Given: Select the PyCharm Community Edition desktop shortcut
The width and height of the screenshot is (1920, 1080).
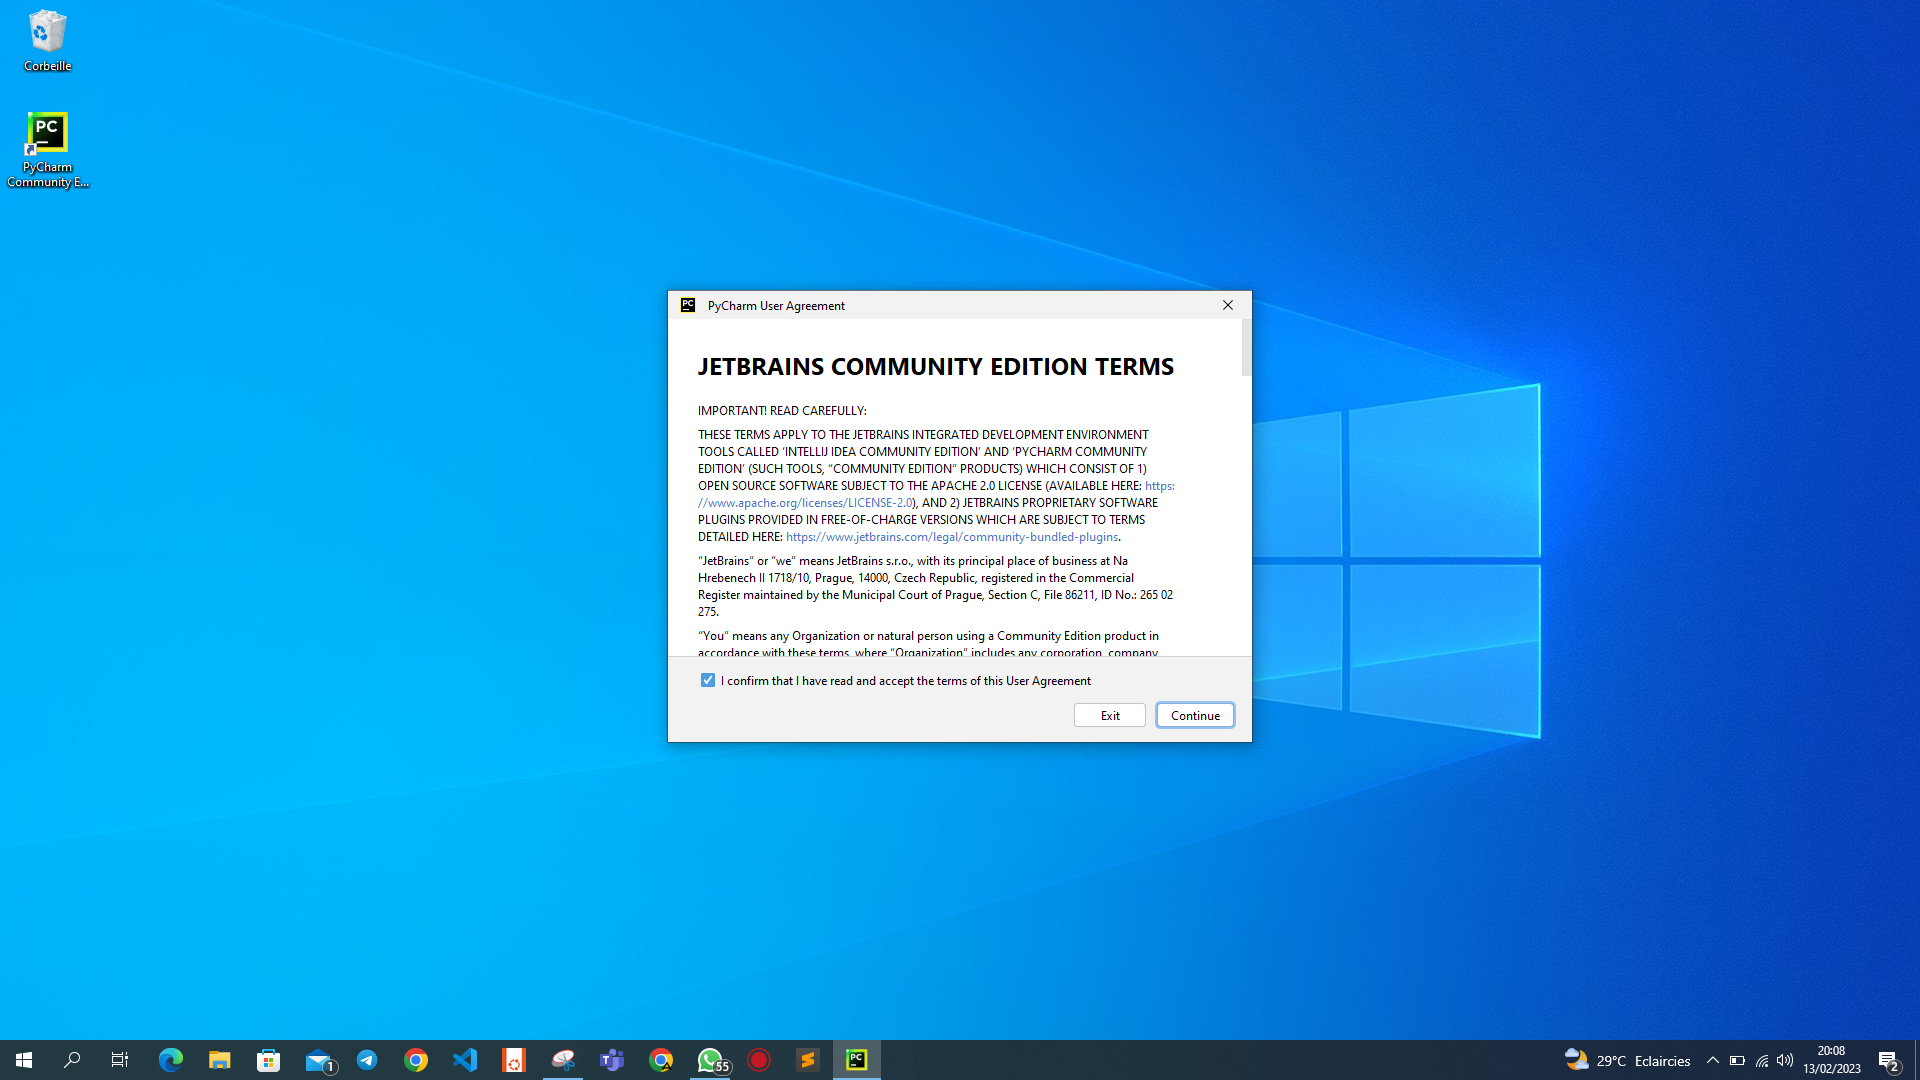Looking at the screenshot, I should pyautogui.click(x=47, y=149).
